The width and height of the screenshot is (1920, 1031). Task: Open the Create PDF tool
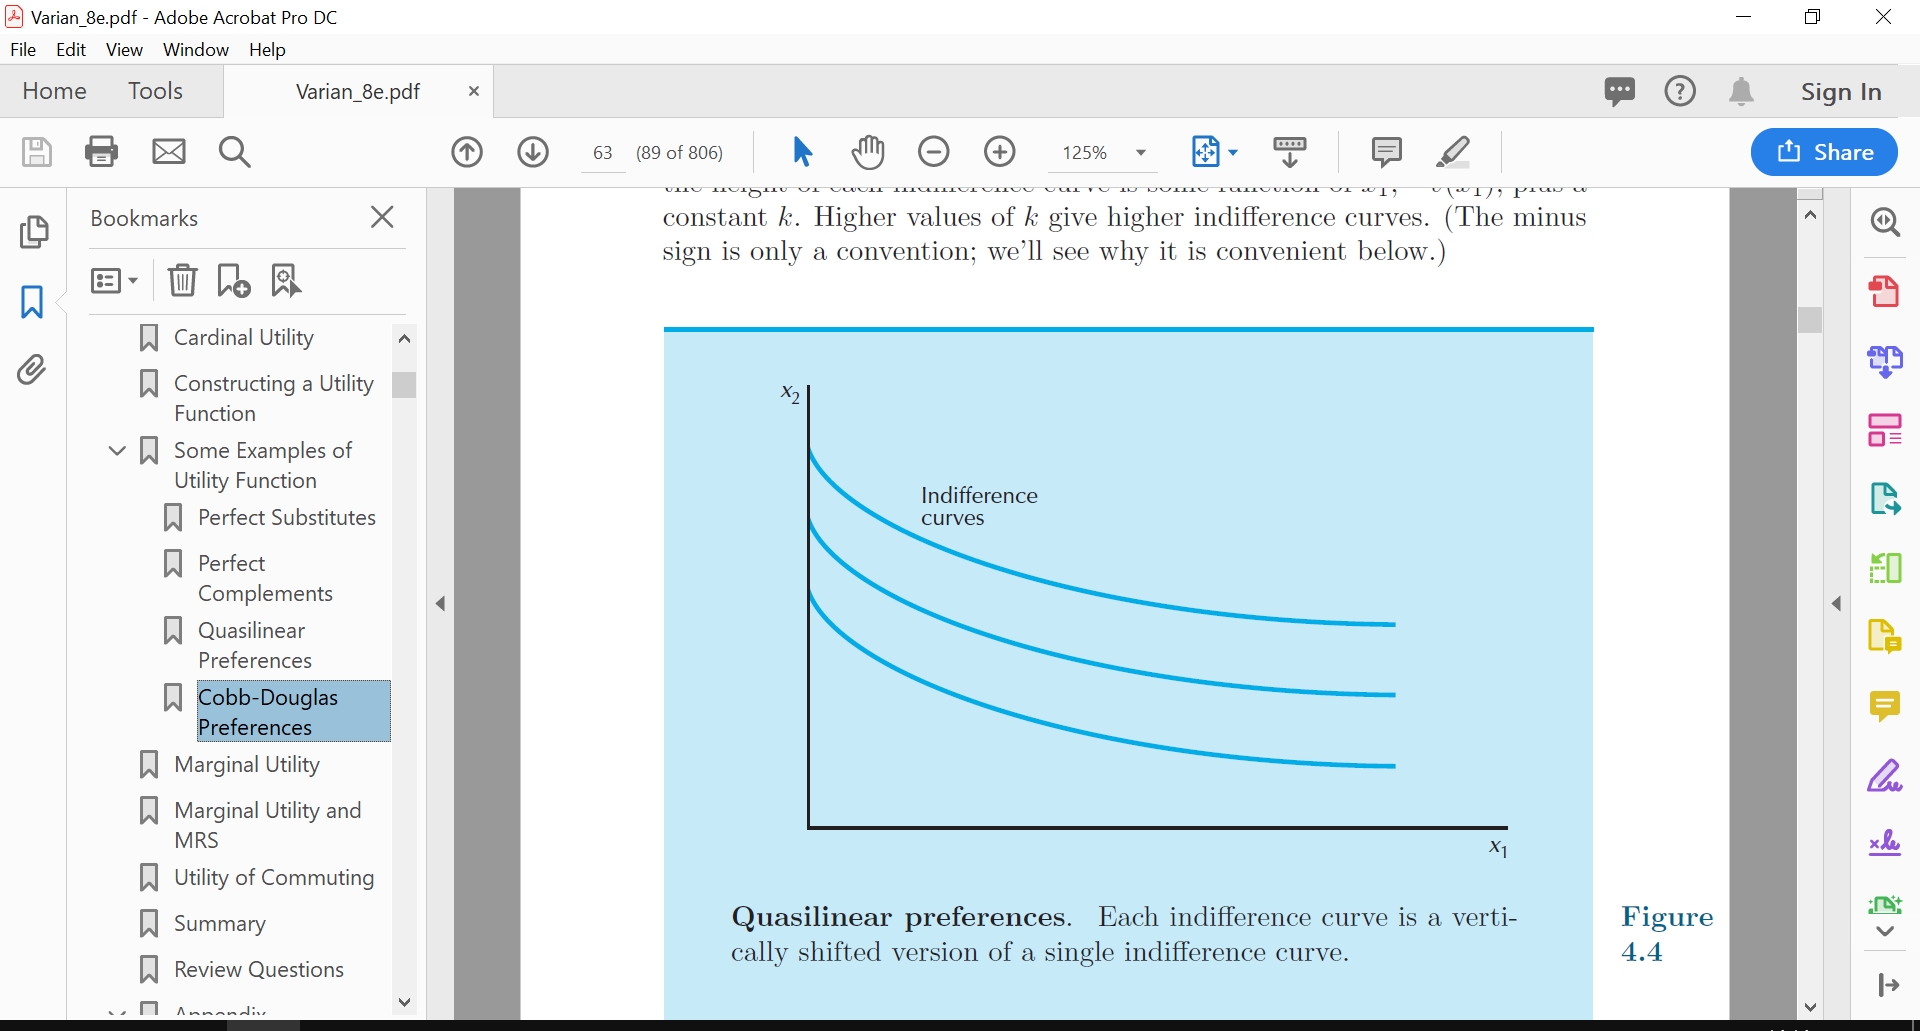pos(1885,292)
